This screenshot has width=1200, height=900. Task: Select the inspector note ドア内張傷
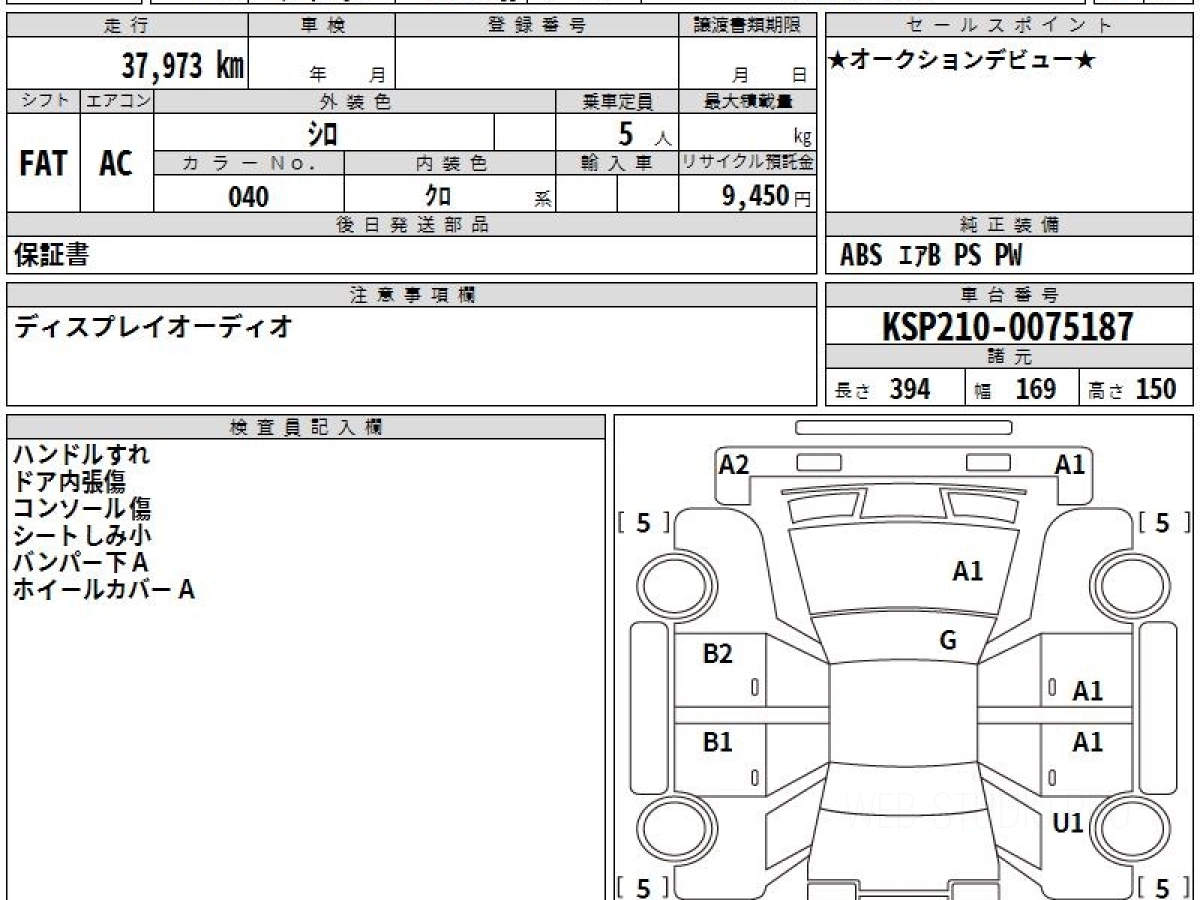(69, 482)
